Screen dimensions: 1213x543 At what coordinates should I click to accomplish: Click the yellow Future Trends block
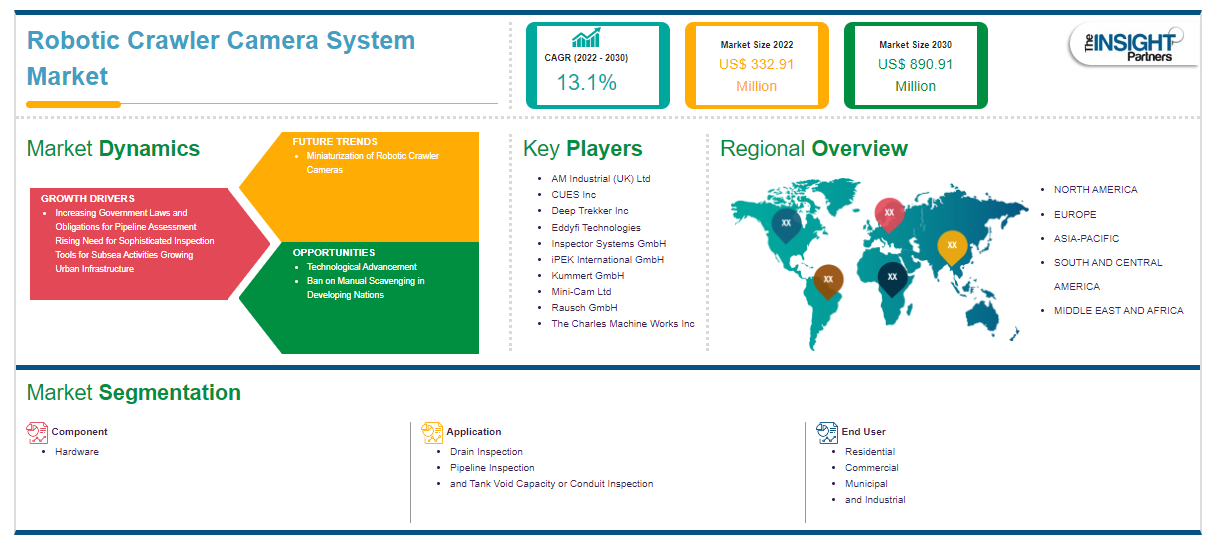point(360,186)
